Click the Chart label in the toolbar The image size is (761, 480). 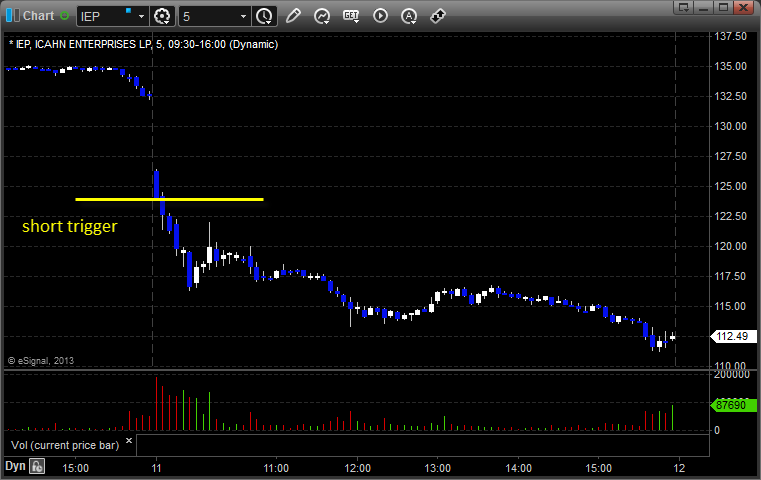tap(39, 16)
